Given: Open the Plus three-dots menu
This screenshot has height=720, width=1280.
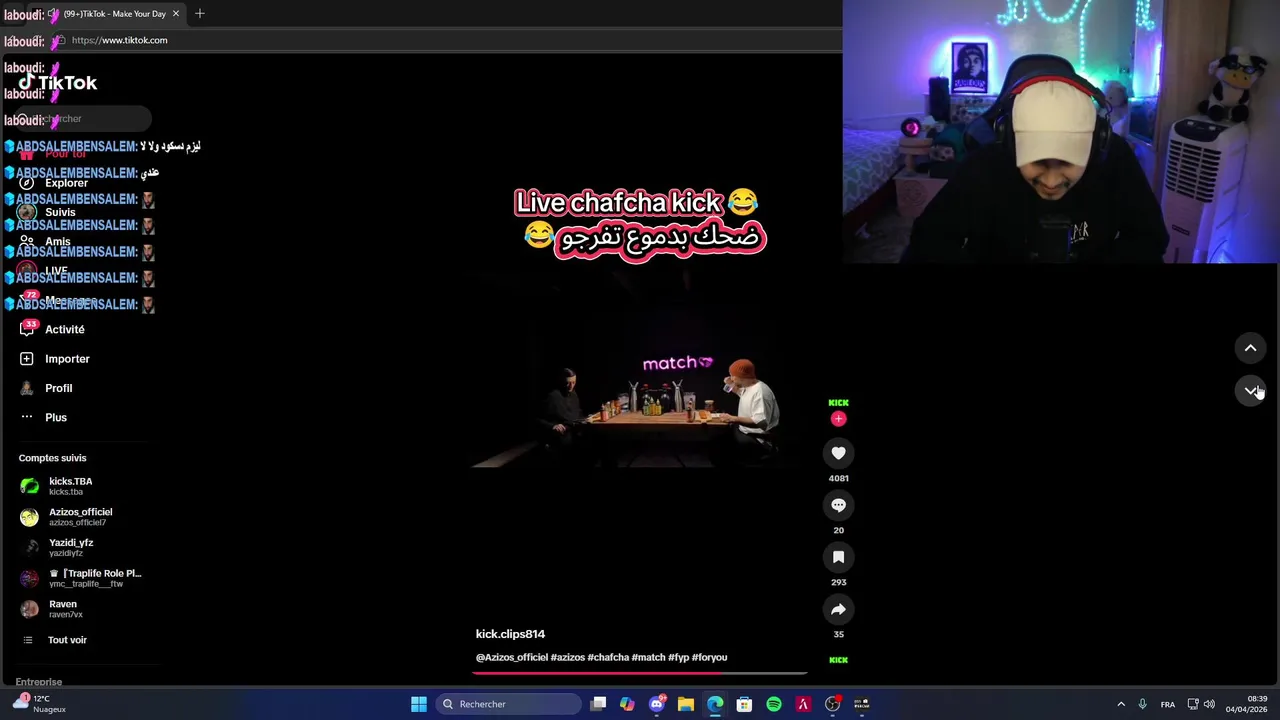Looking at the screenshot, I should (x=27, y=417).
